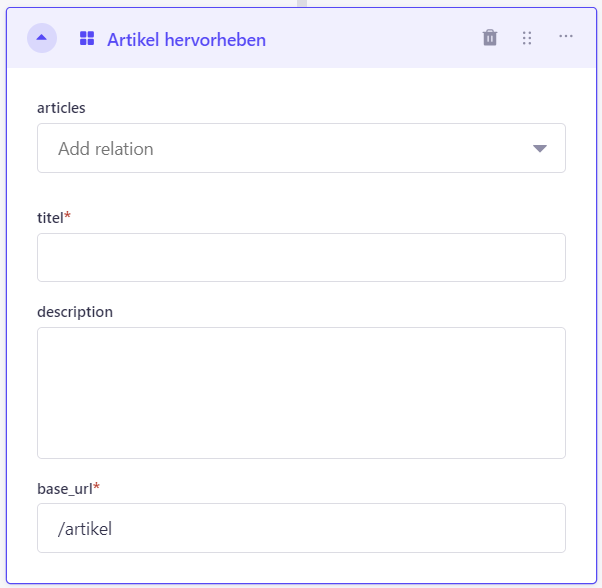Click the description field label
The height and width of the screenshot is (588, 602).
click(x=75, y=312)
